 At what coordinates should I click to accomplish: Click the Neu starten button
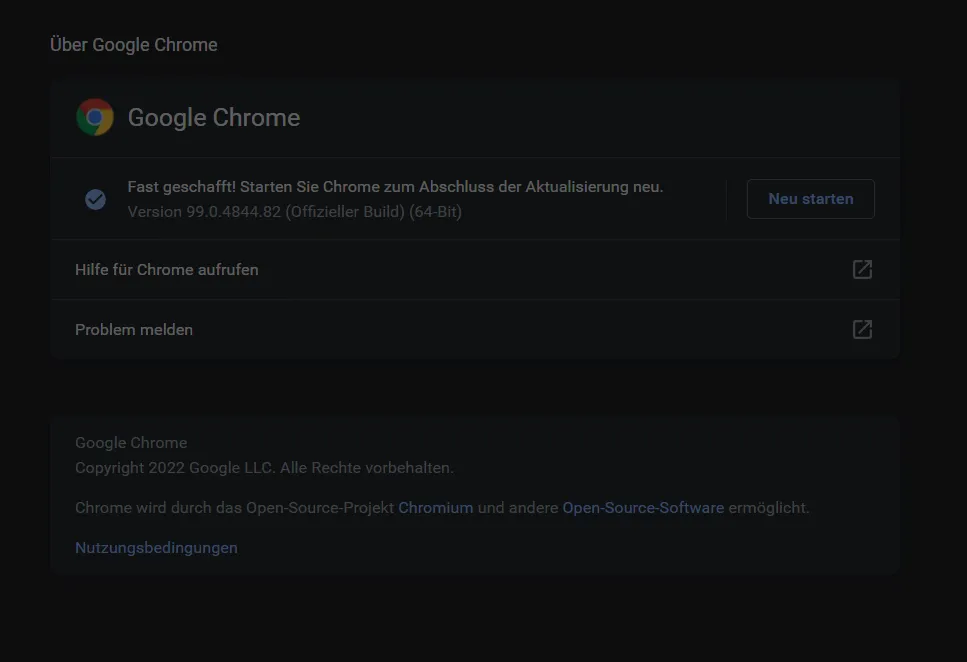pos(810,199)
